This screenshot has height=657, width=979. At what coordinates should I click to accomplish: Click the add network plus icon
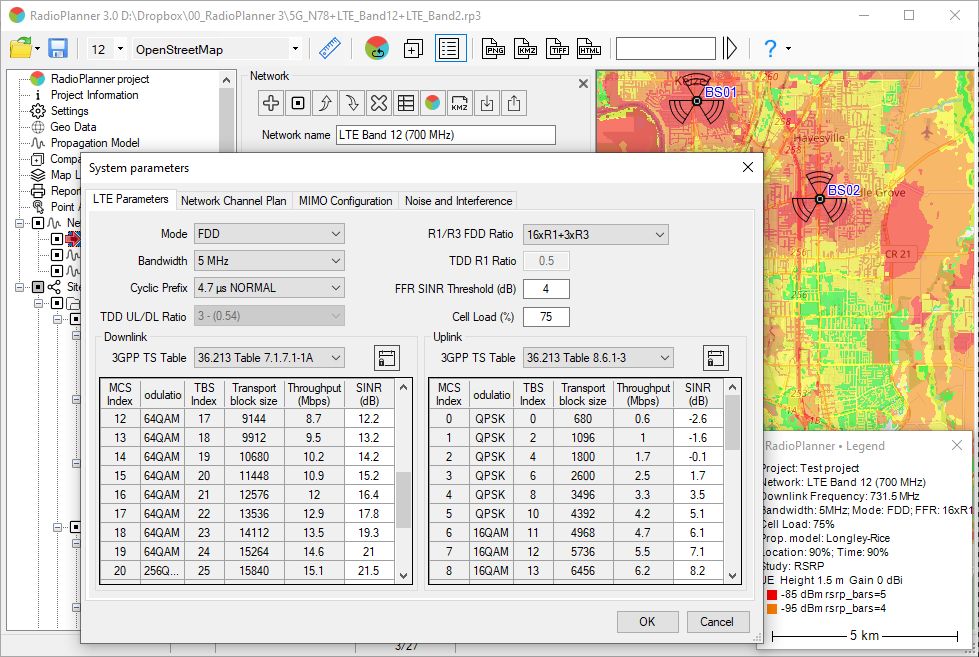point(271,102)
